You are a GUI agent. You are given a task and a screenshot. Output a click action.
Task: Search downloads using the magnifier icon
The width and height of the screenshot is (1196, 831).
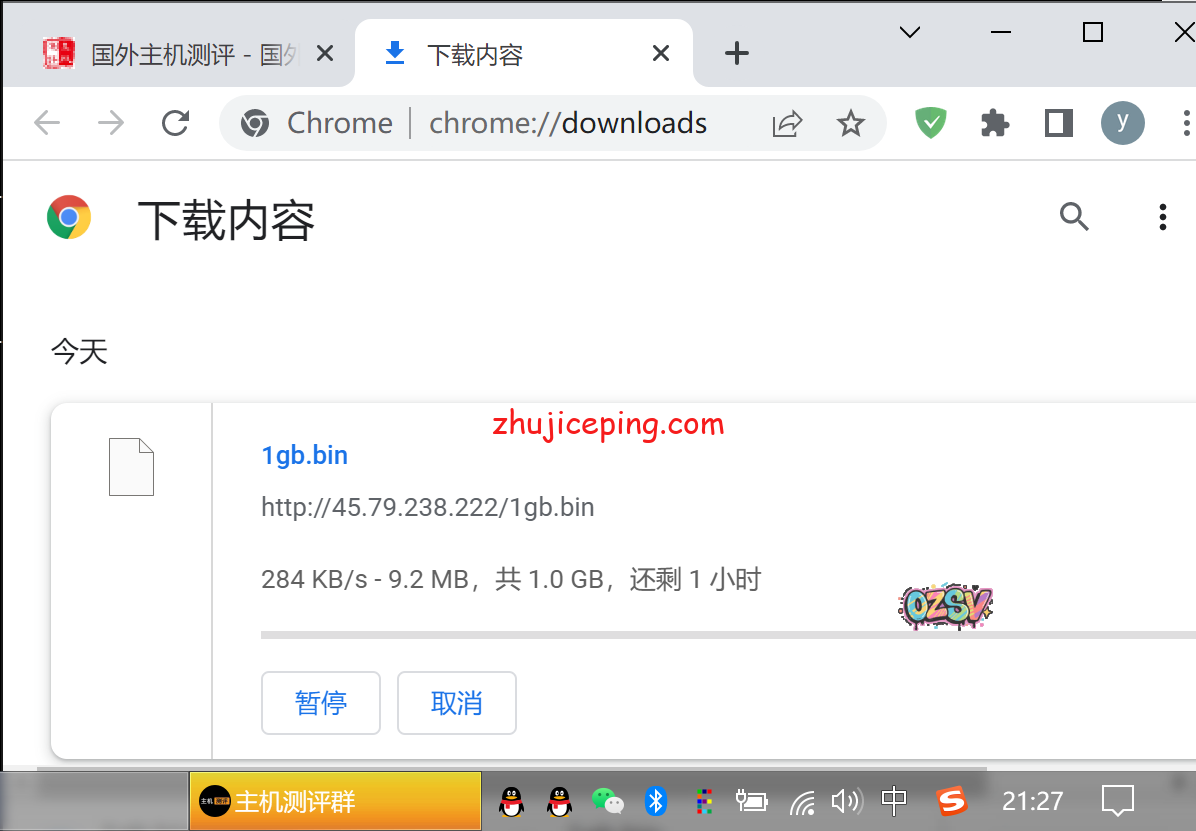pos(1074,216)
